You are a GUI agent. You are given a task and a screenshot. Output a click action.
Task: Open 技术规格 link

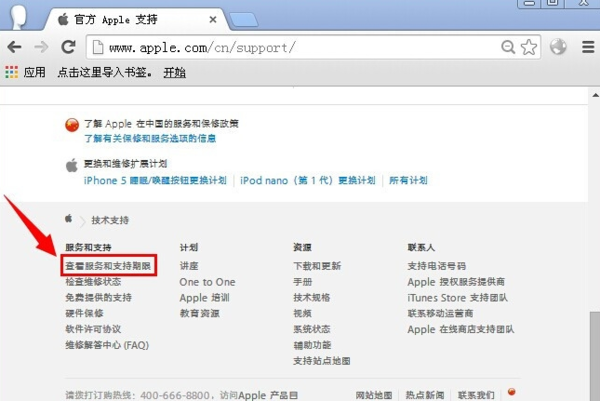pos(311,297)
